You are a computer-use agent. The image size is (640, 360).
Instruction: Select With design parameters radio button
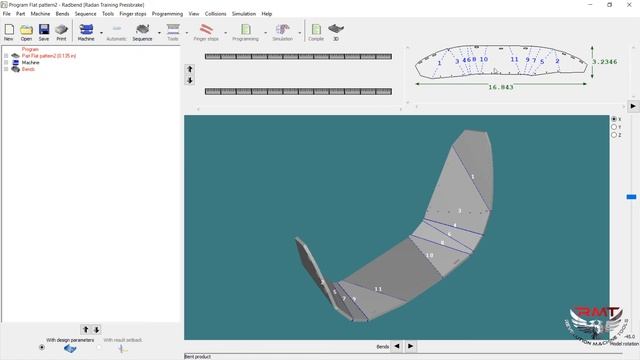42,347
